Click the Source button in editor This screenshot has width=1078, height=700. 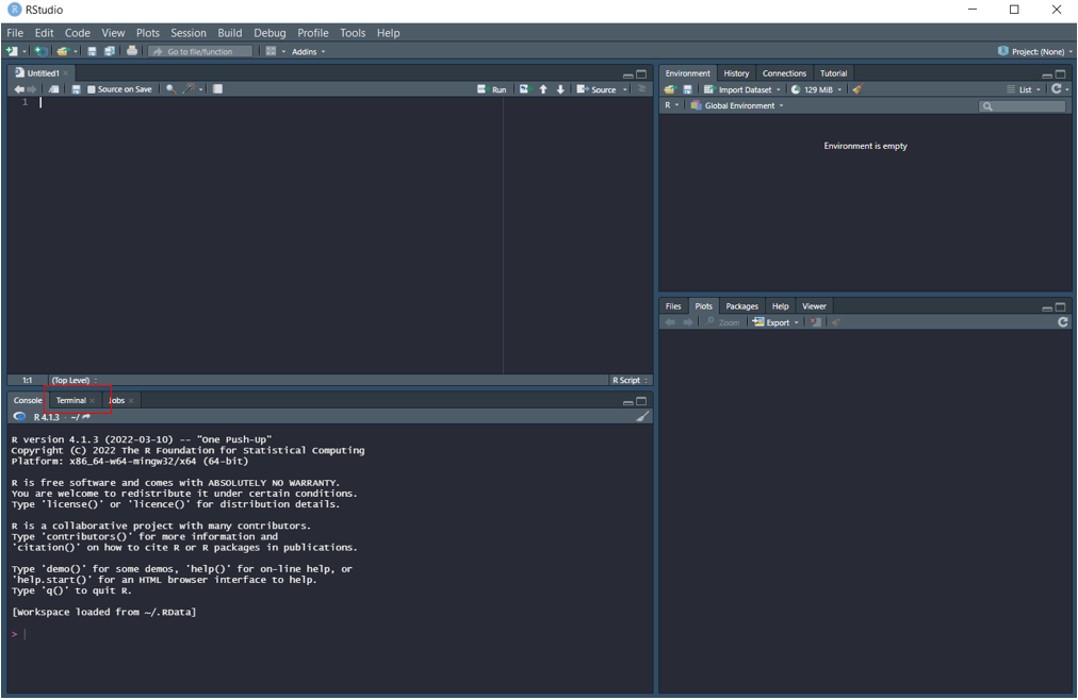click(597, 89)
